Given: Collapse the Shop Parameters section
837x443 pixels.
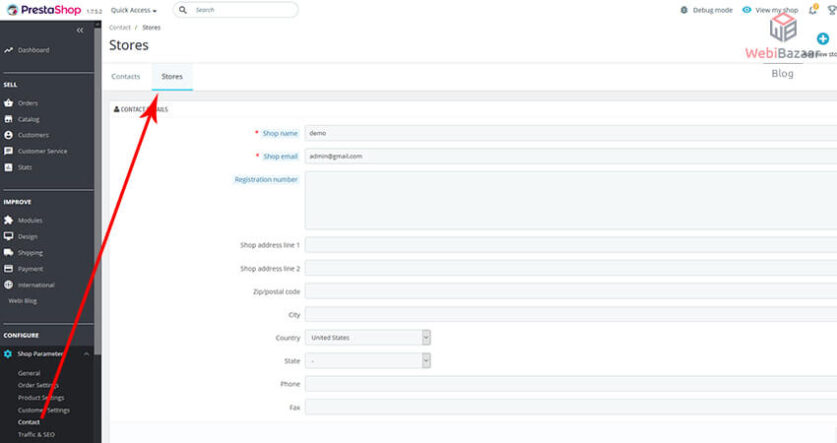Looking at the screenshot, I should point(86,354).
